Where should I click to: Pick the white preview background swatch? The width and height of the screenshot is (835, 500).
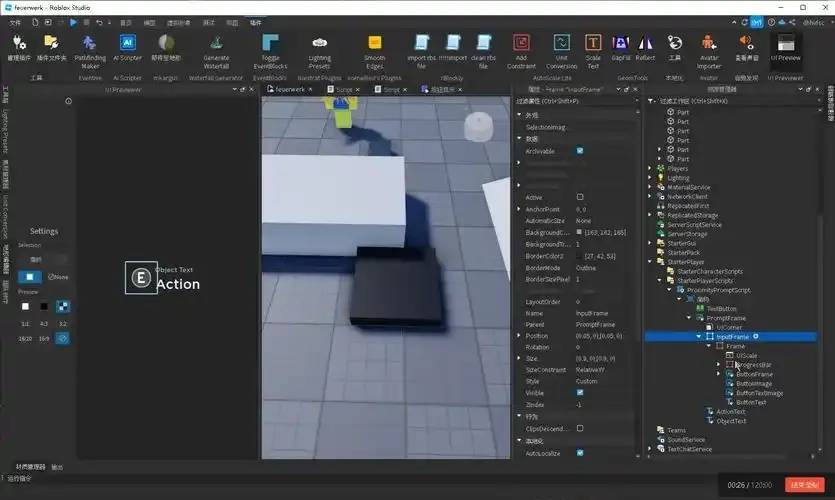pyautogui.click(x=25, y=307)
